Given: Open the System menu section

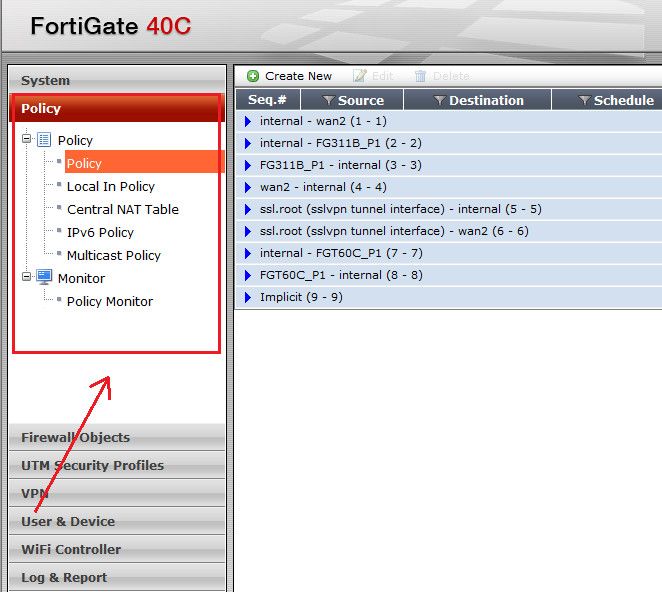Looking at the screenshot, I should point(117,80).
